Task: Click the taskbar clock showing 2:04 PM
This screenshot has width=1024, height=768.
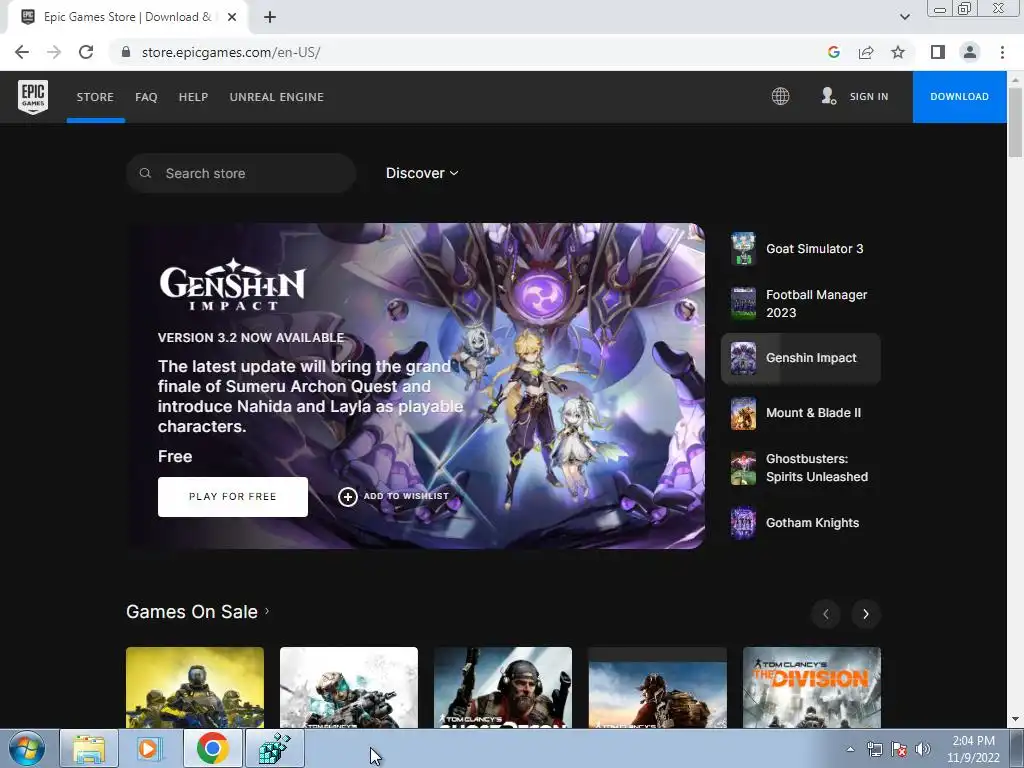Action: pyautogui.click(x=973, y=749)
